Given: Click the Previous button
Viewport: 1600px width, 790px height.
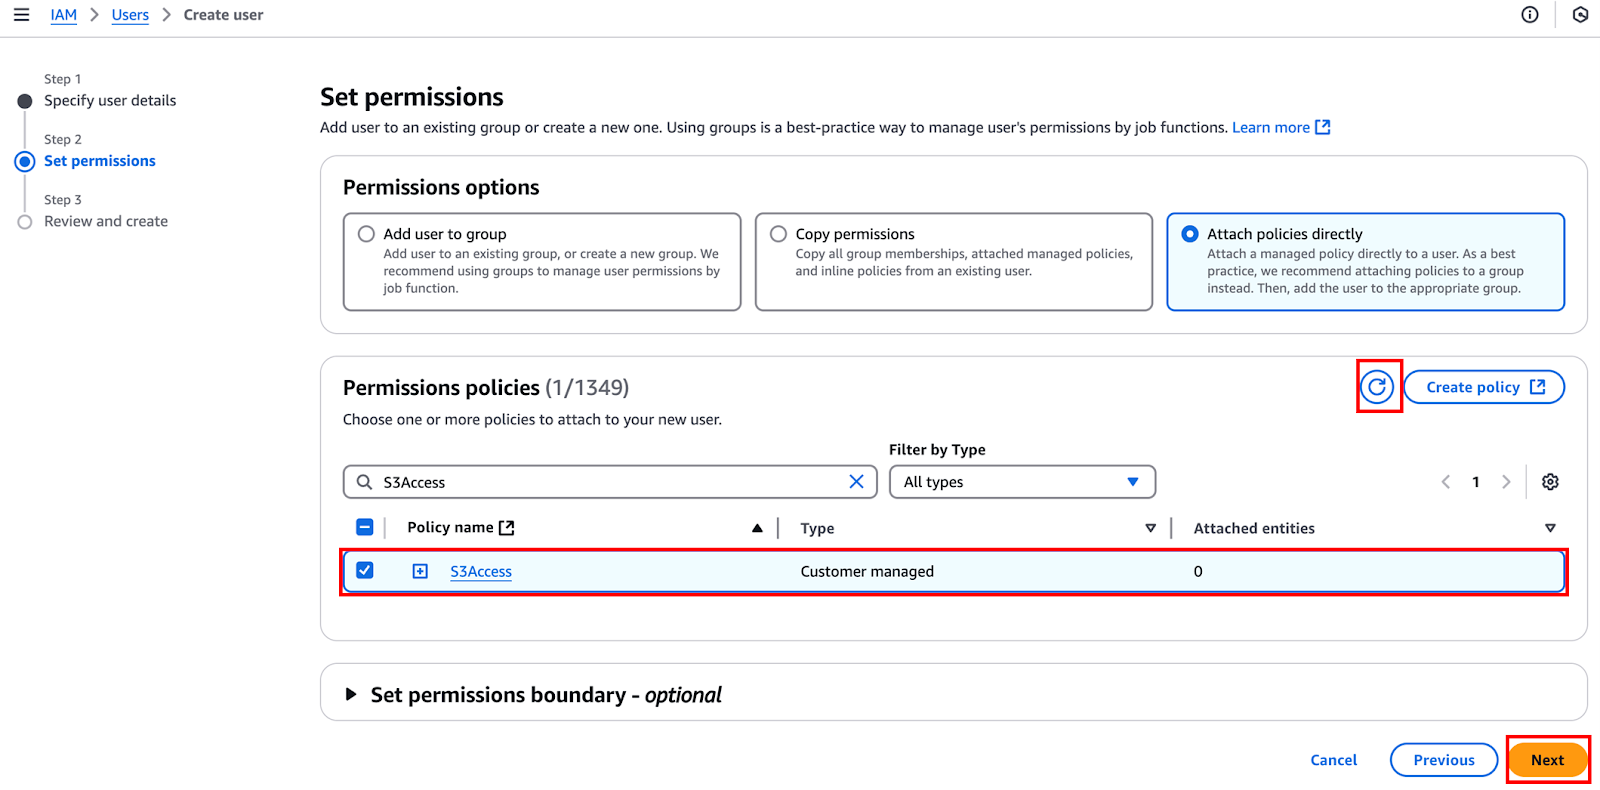Looking at the screenshot, I should point(1444,760).
